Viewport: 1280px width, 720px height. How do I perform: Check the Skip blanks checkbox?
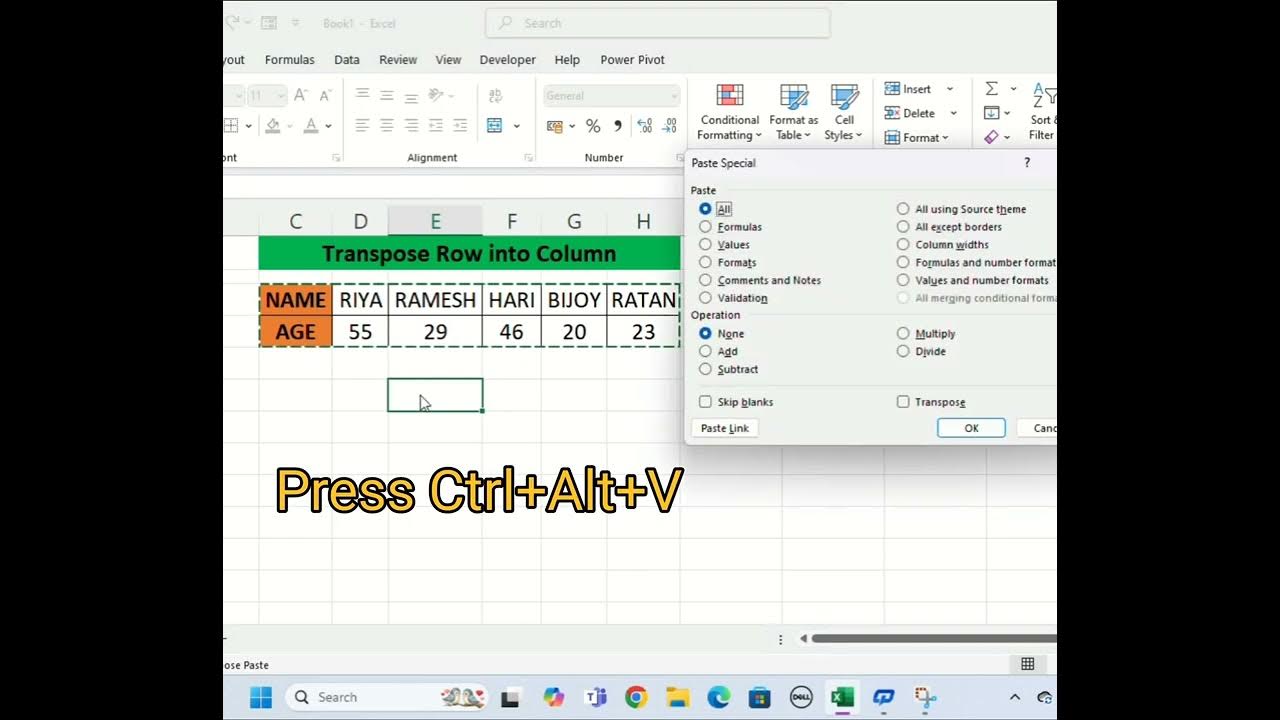click(705, 402)
